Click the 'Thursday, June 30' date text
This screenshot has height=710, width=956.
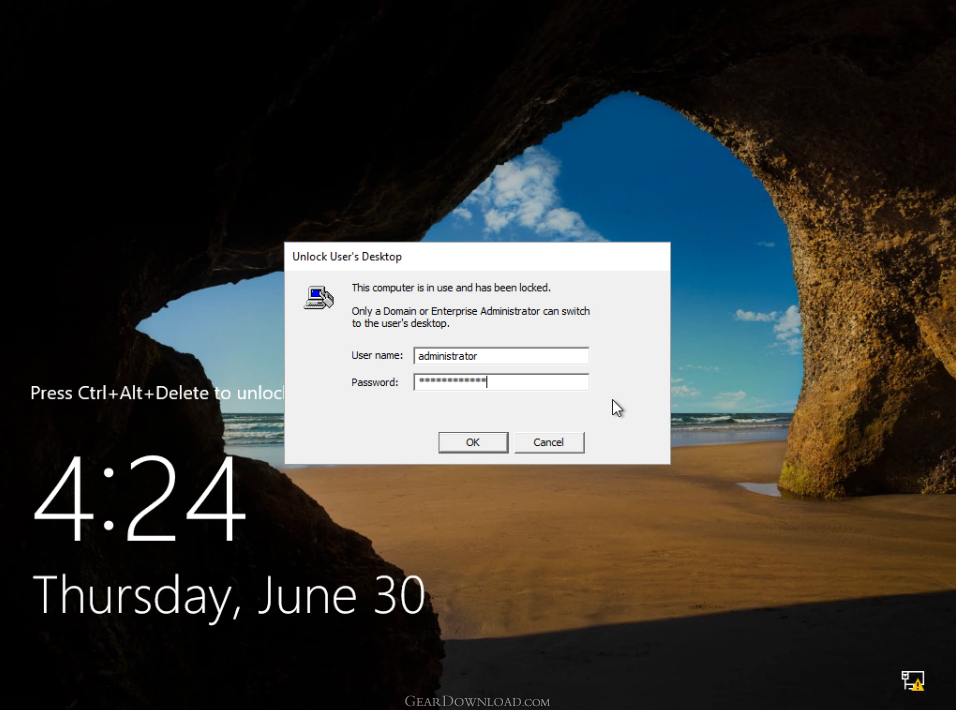tap(229, 596)
